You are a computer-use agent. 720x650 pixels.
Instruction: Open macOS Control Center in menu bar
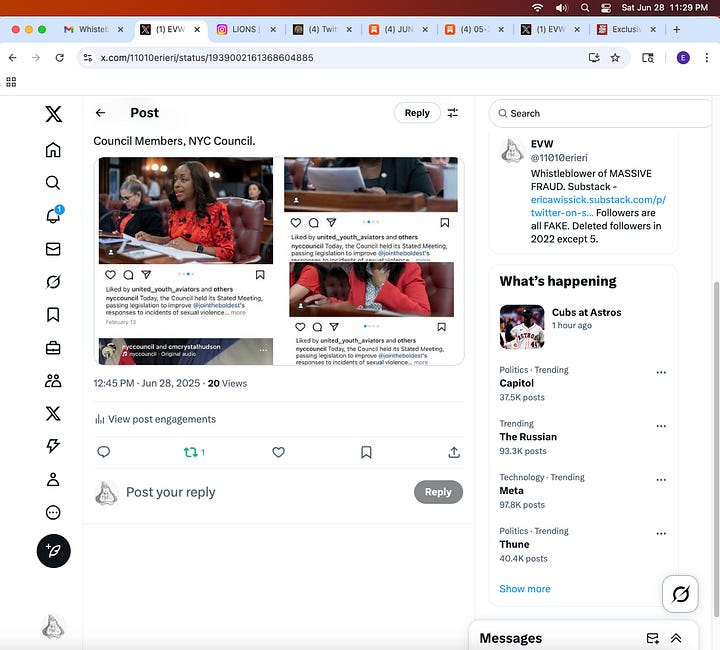pyautogui.click(x=606, y=7)
